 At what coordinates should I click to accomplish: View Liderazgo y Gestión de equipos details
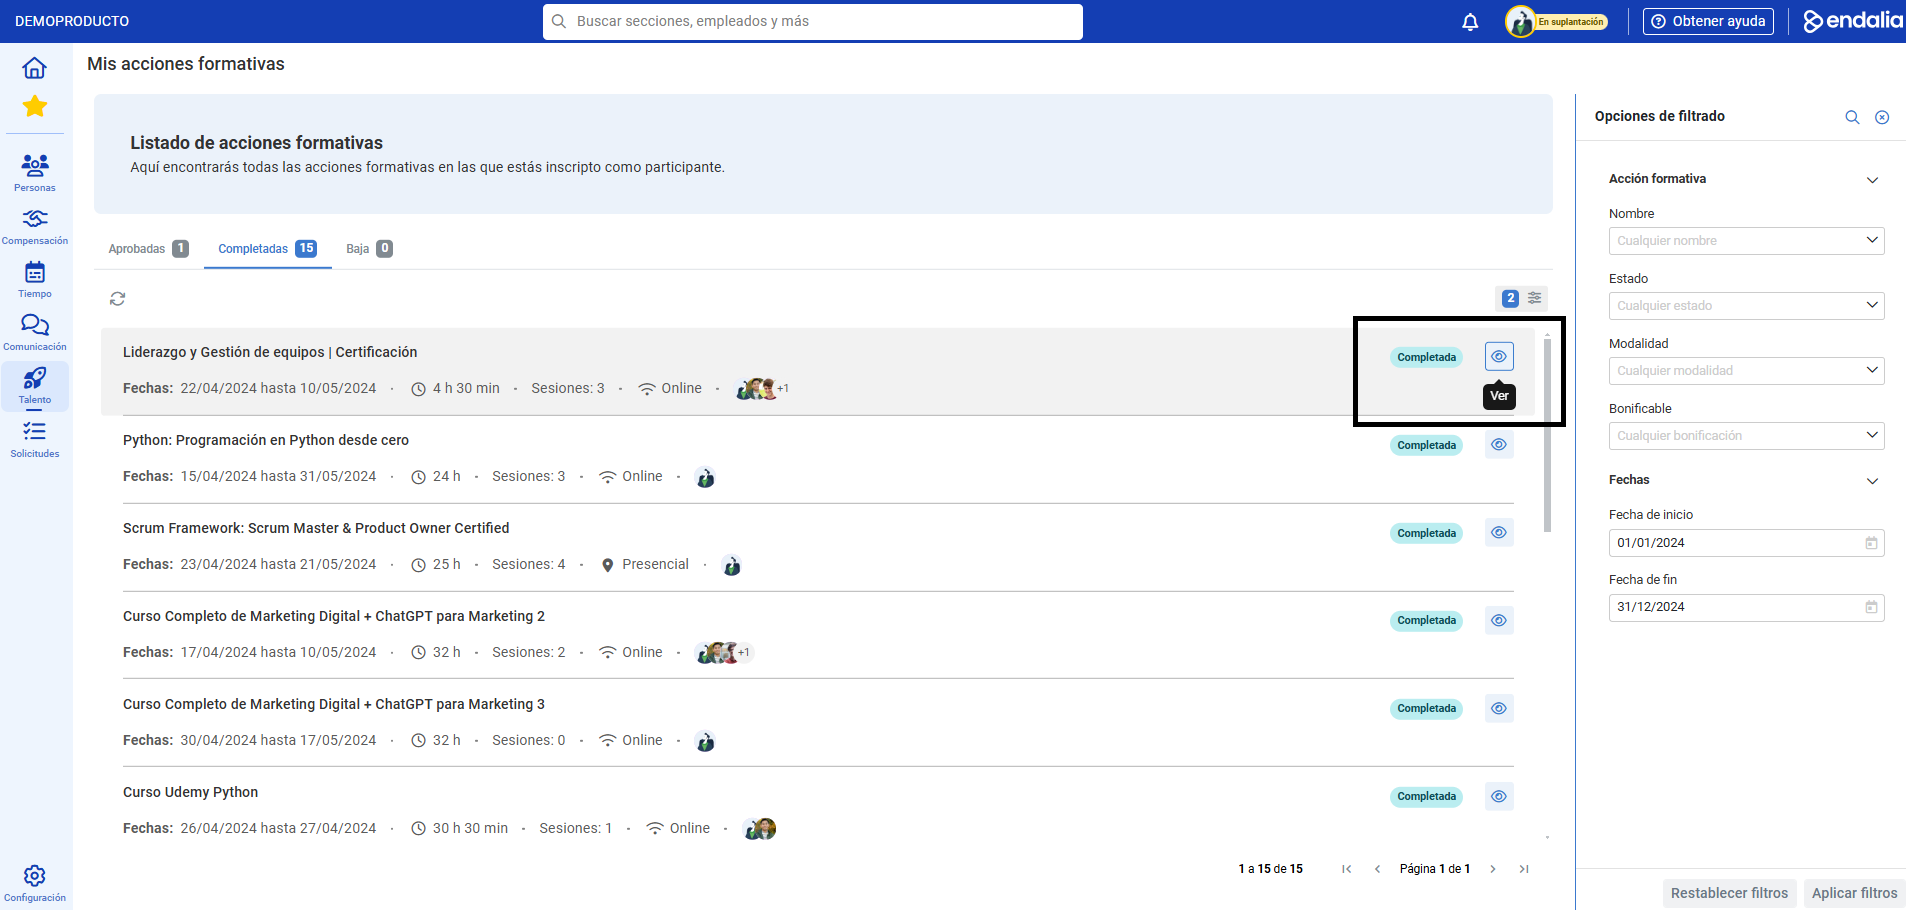tap(1499, 357)
